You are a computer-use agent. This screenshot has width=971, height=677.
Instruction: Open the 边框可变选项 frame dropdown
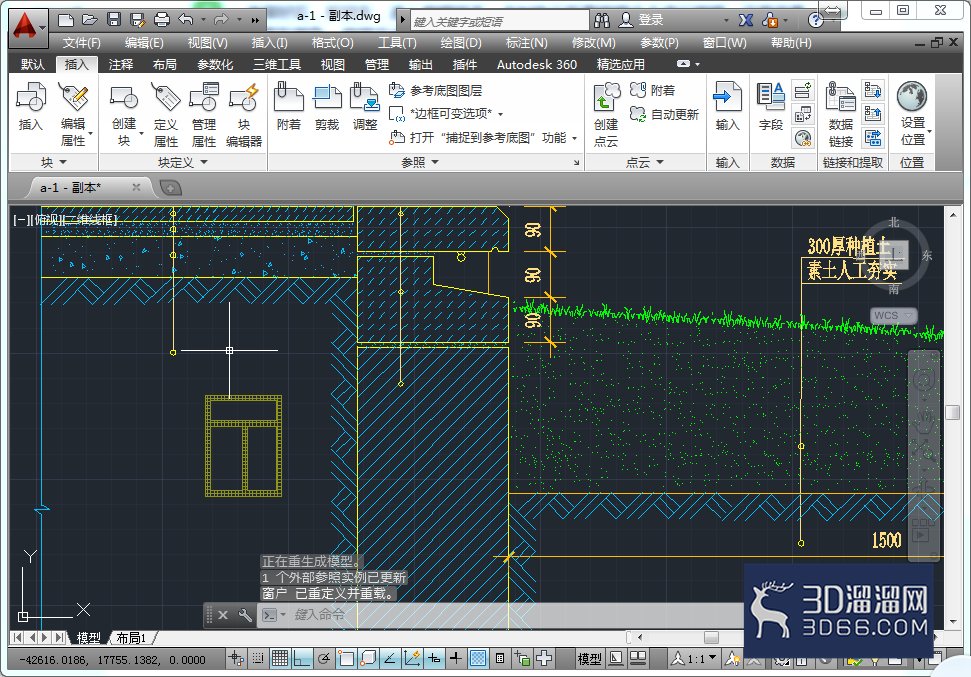click(x=500, y=114)
